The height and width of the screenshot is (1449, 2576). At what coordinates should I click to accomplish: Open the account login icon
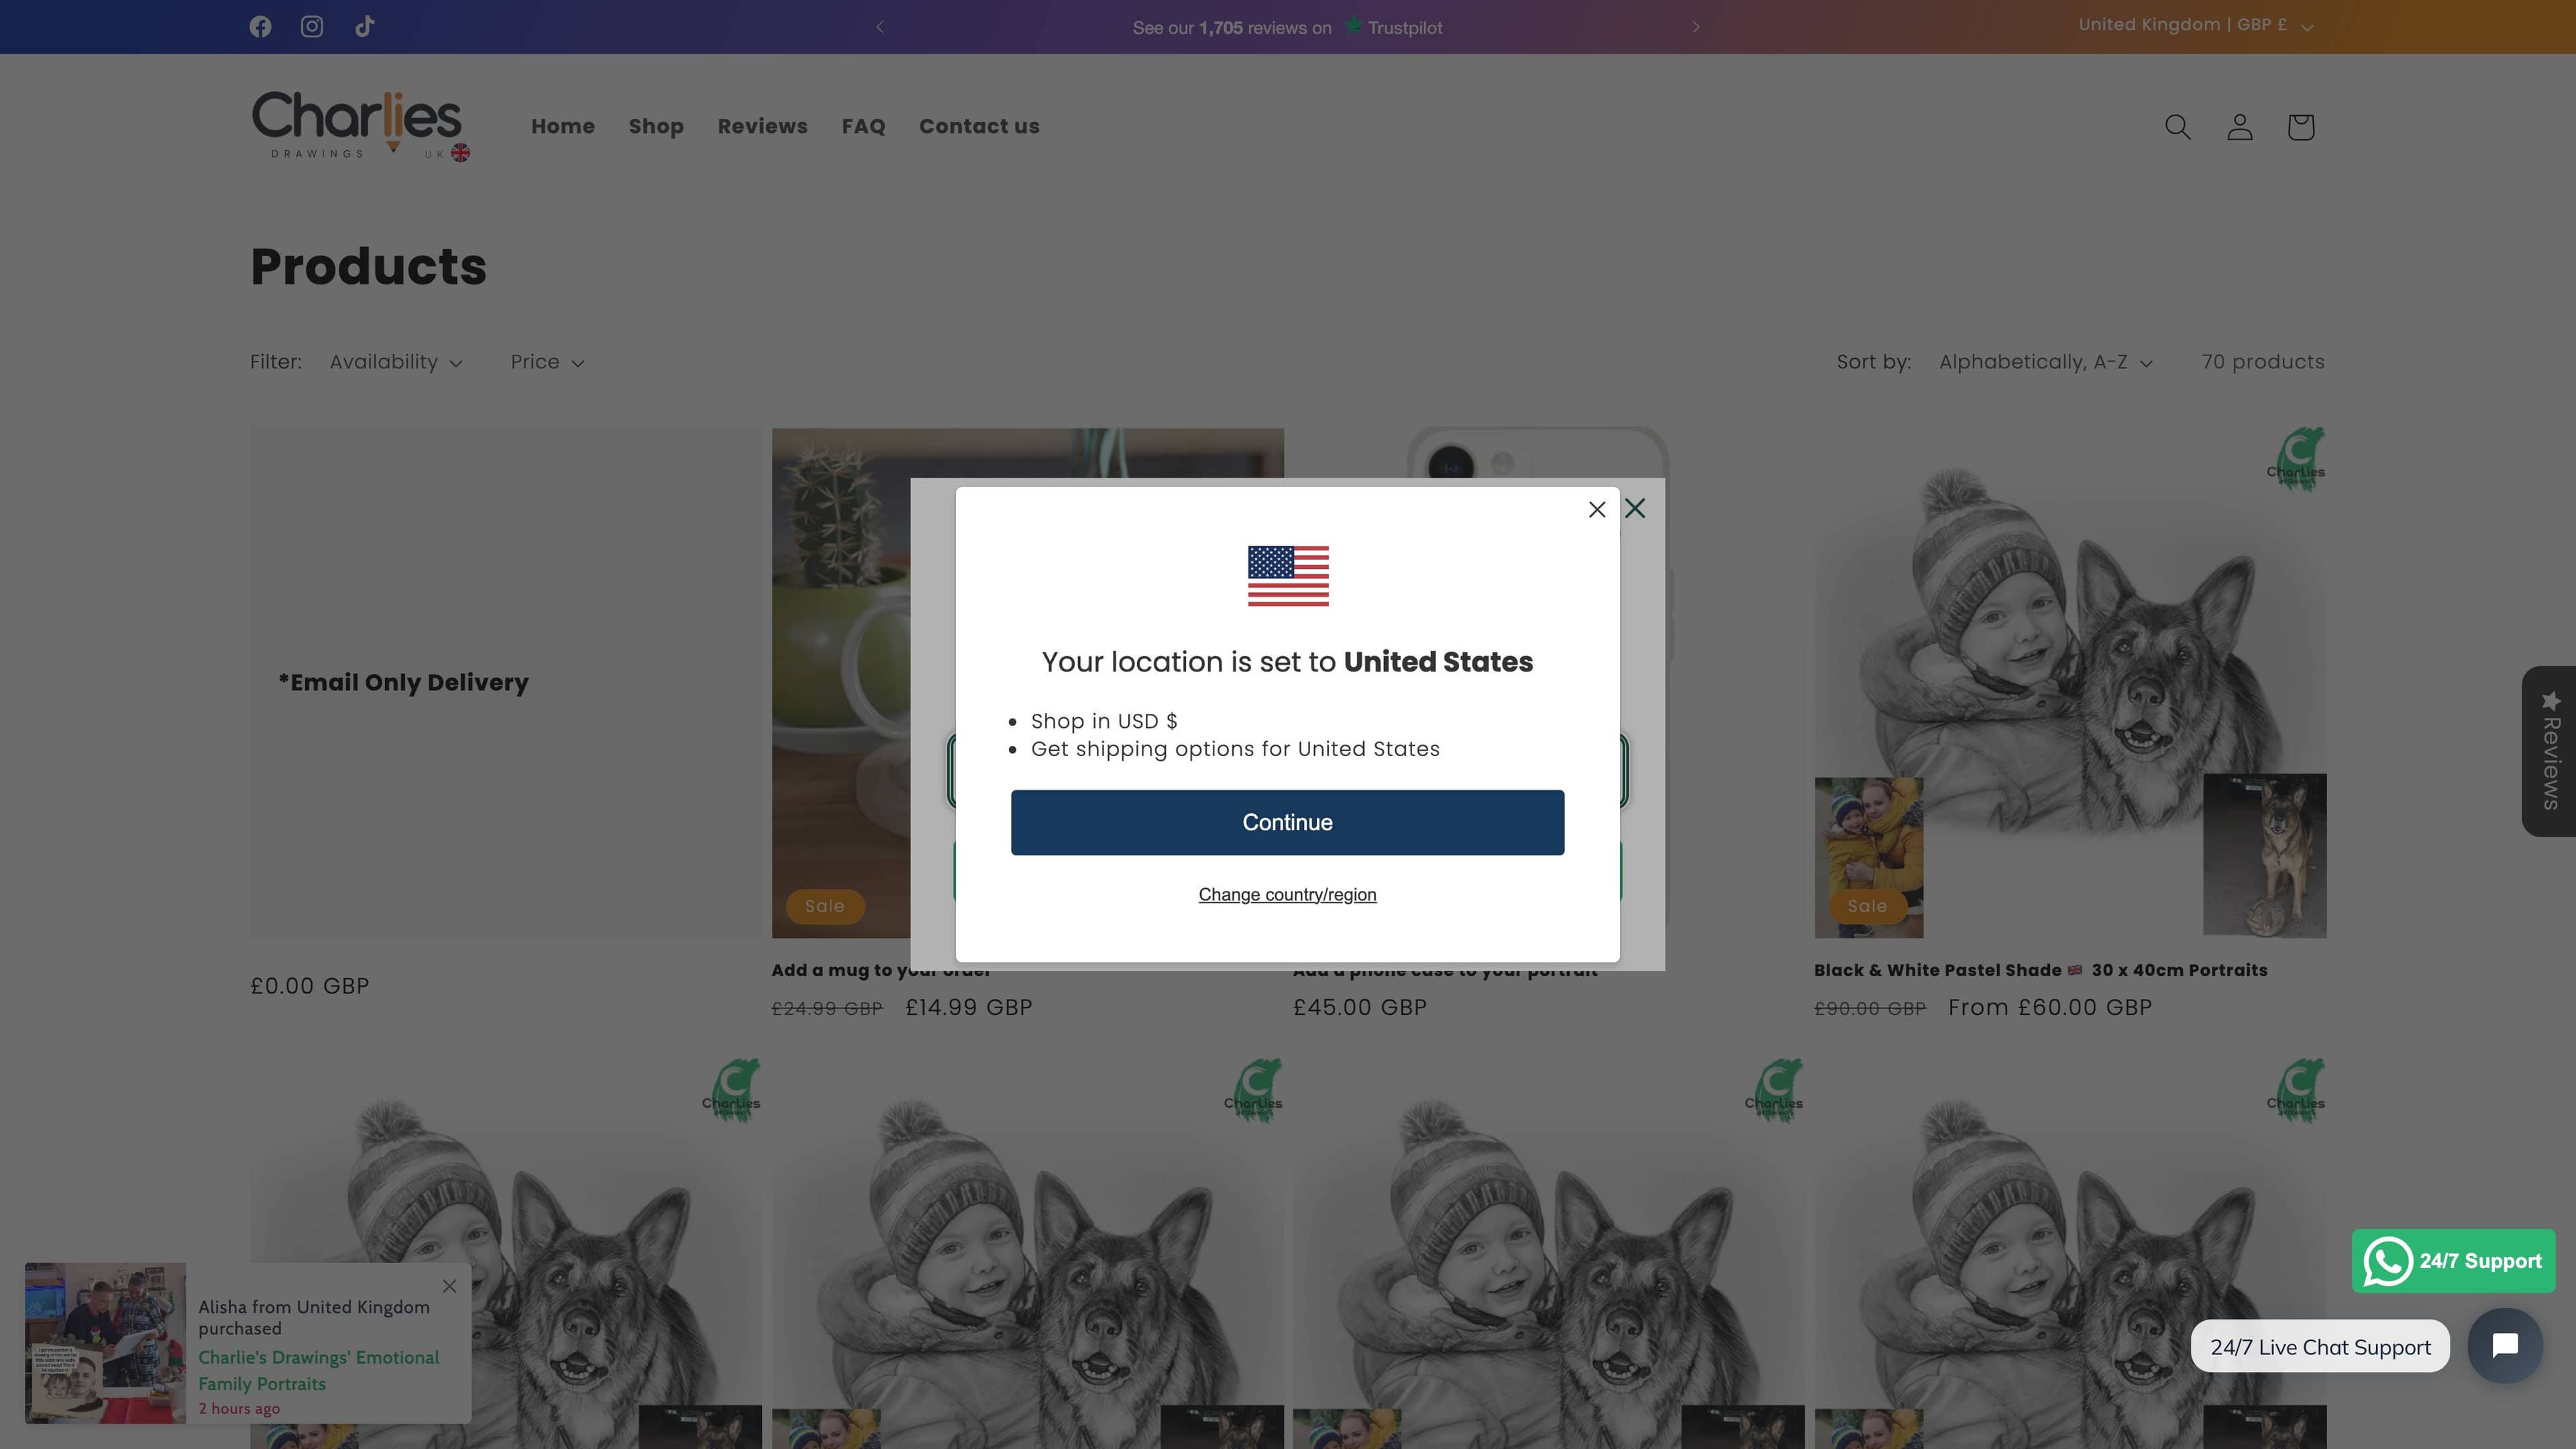2239,127
